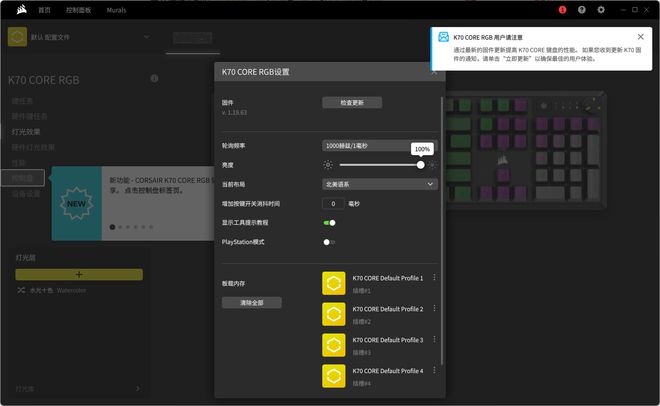Open three-dot menu for Default Profile 4

tap(434, 370)
